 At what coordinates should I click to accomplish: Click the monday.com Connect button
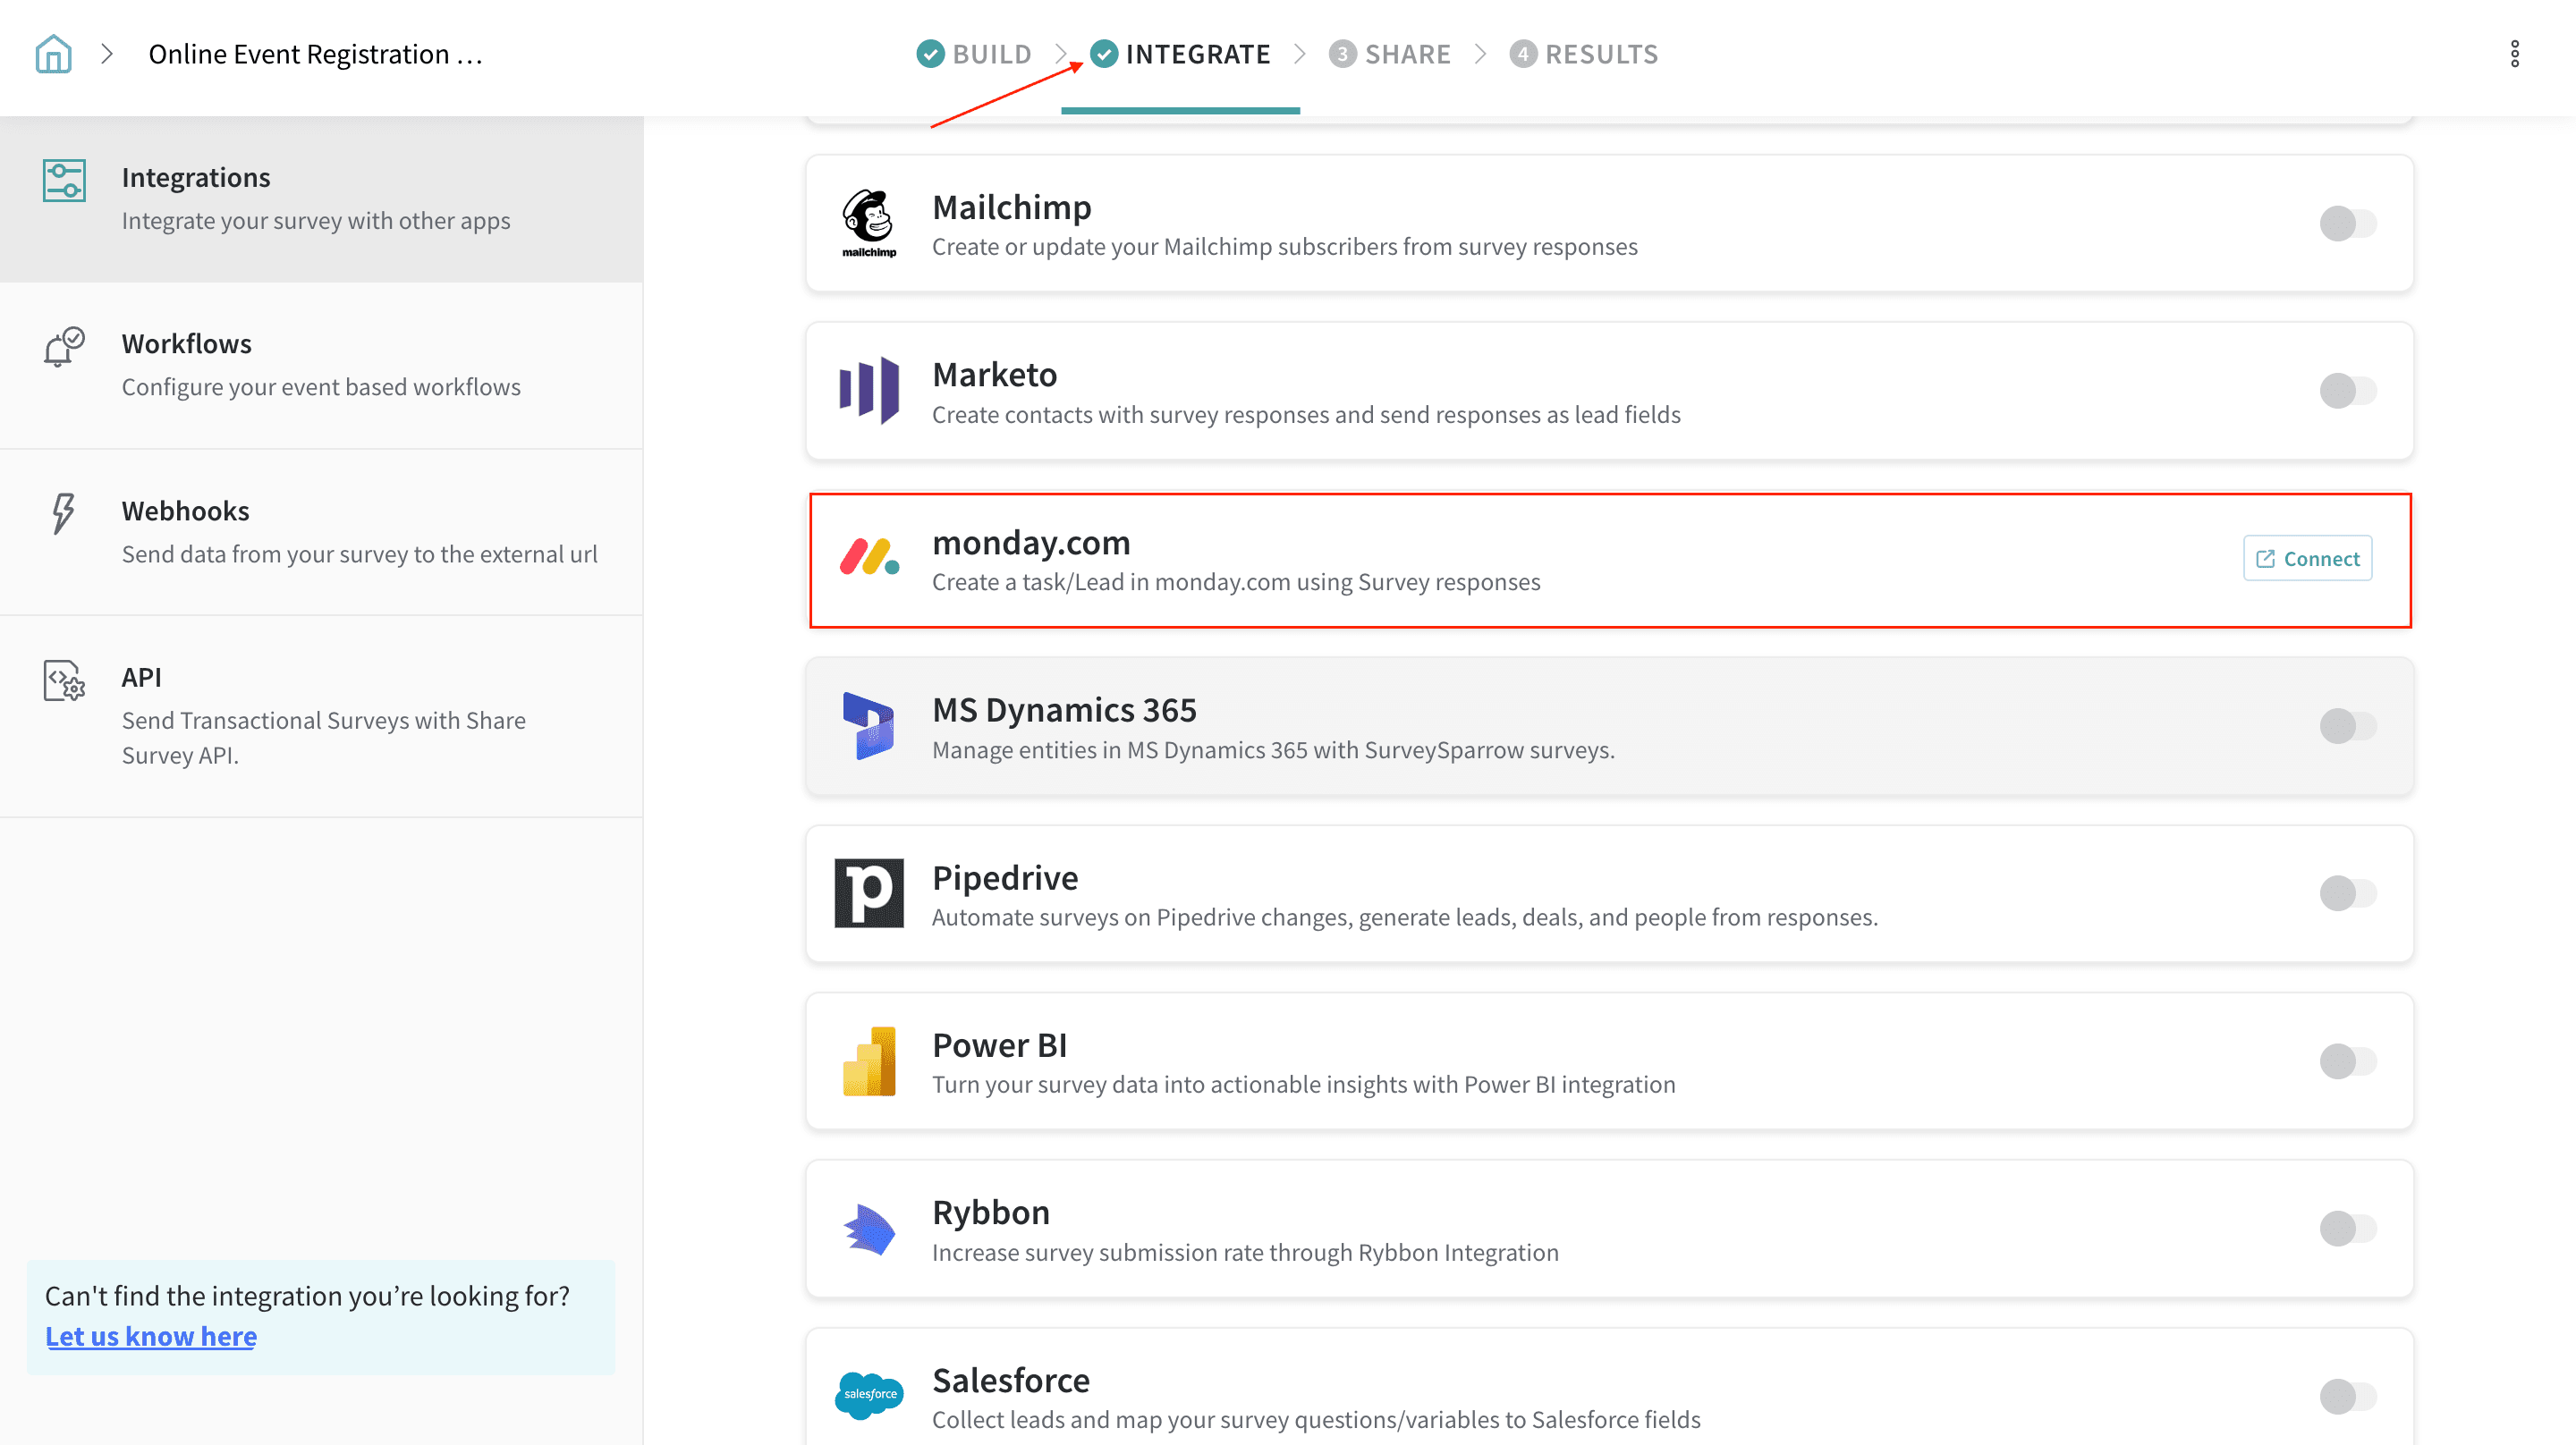click(x=2306, y=558)
